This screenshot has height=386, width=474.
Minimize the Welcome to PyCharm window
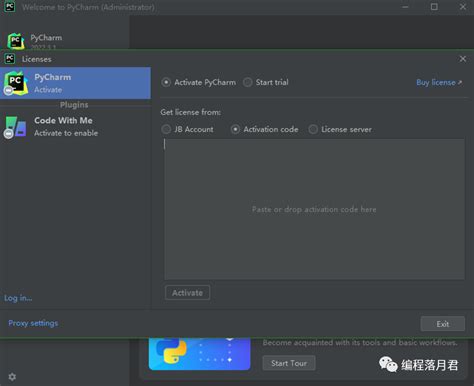(405, 7)
